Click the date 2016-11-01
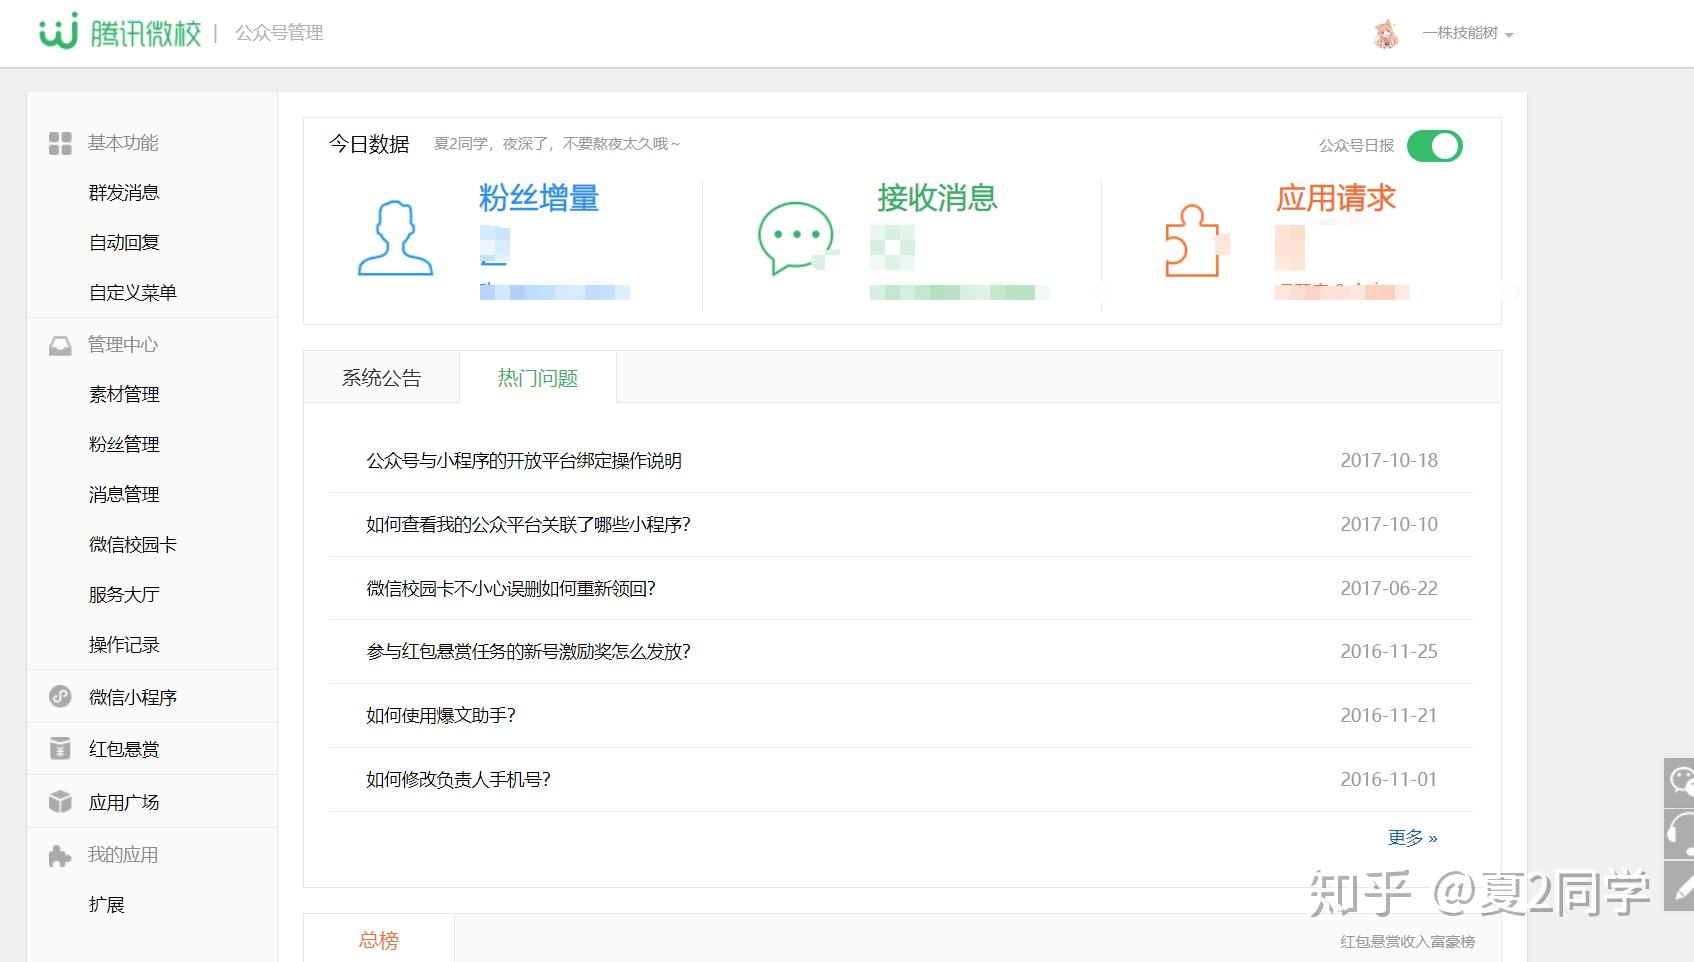 (x=1389, y=779)
